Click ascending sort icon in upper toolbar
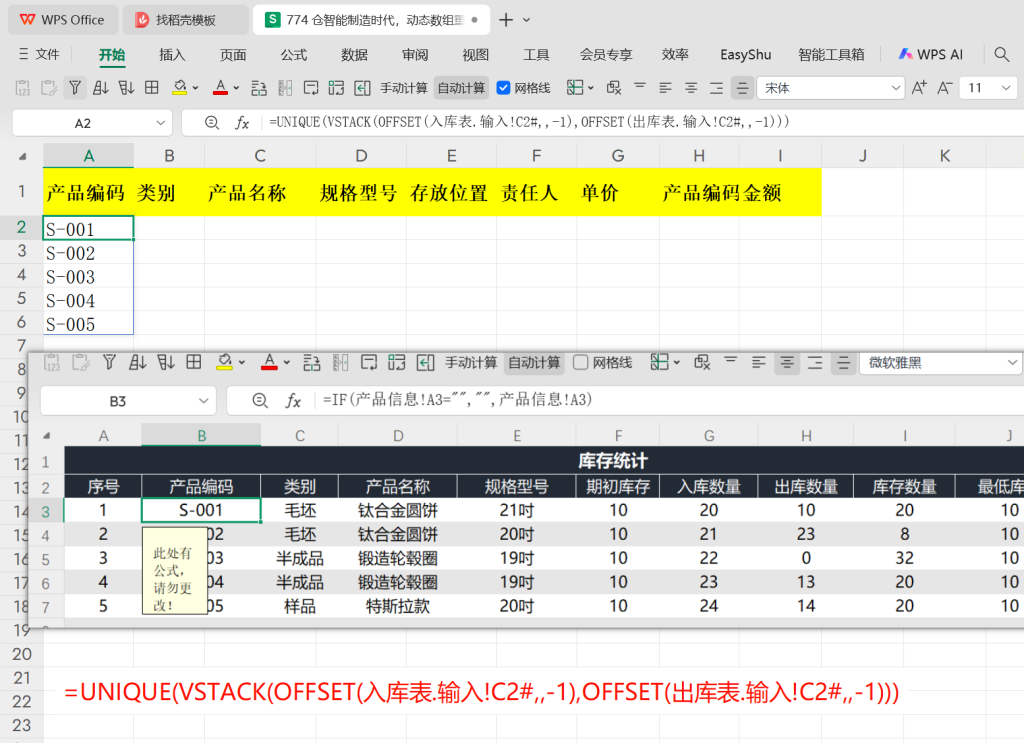This screenshot has height=743, width=1024. click(x=101, y=87)
